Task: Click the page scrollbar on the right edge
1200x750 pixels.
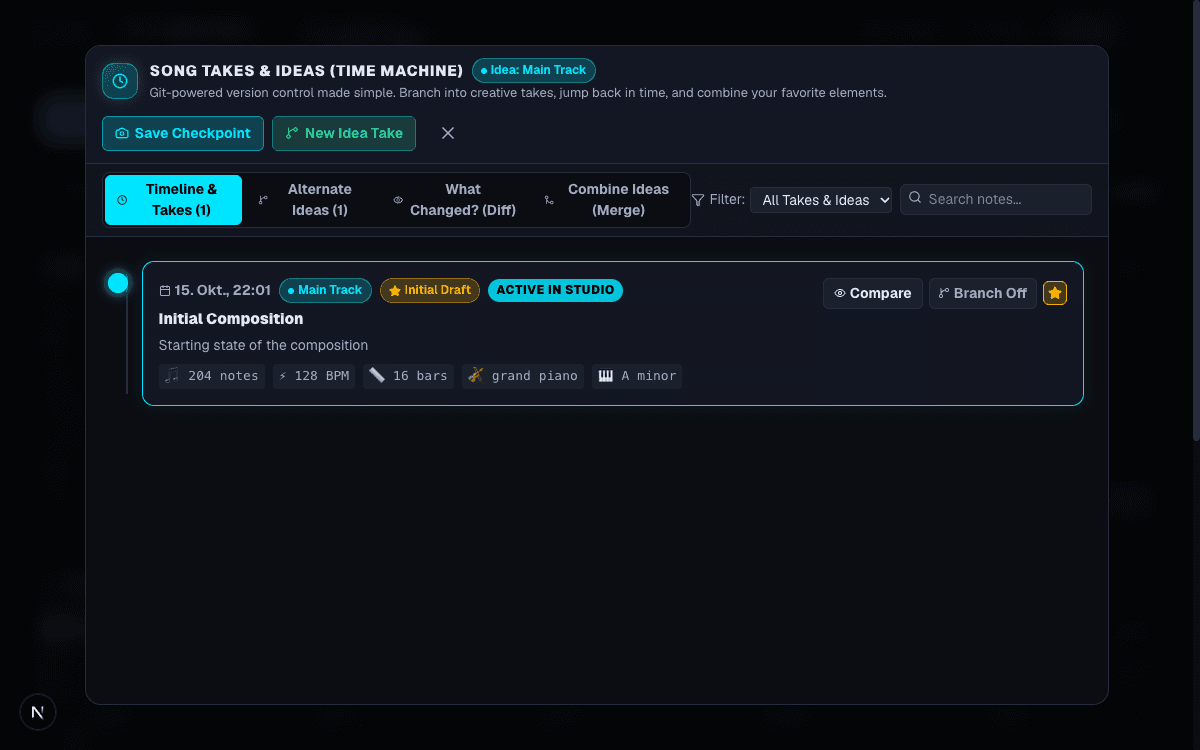Action: (x=1196, y=220)
